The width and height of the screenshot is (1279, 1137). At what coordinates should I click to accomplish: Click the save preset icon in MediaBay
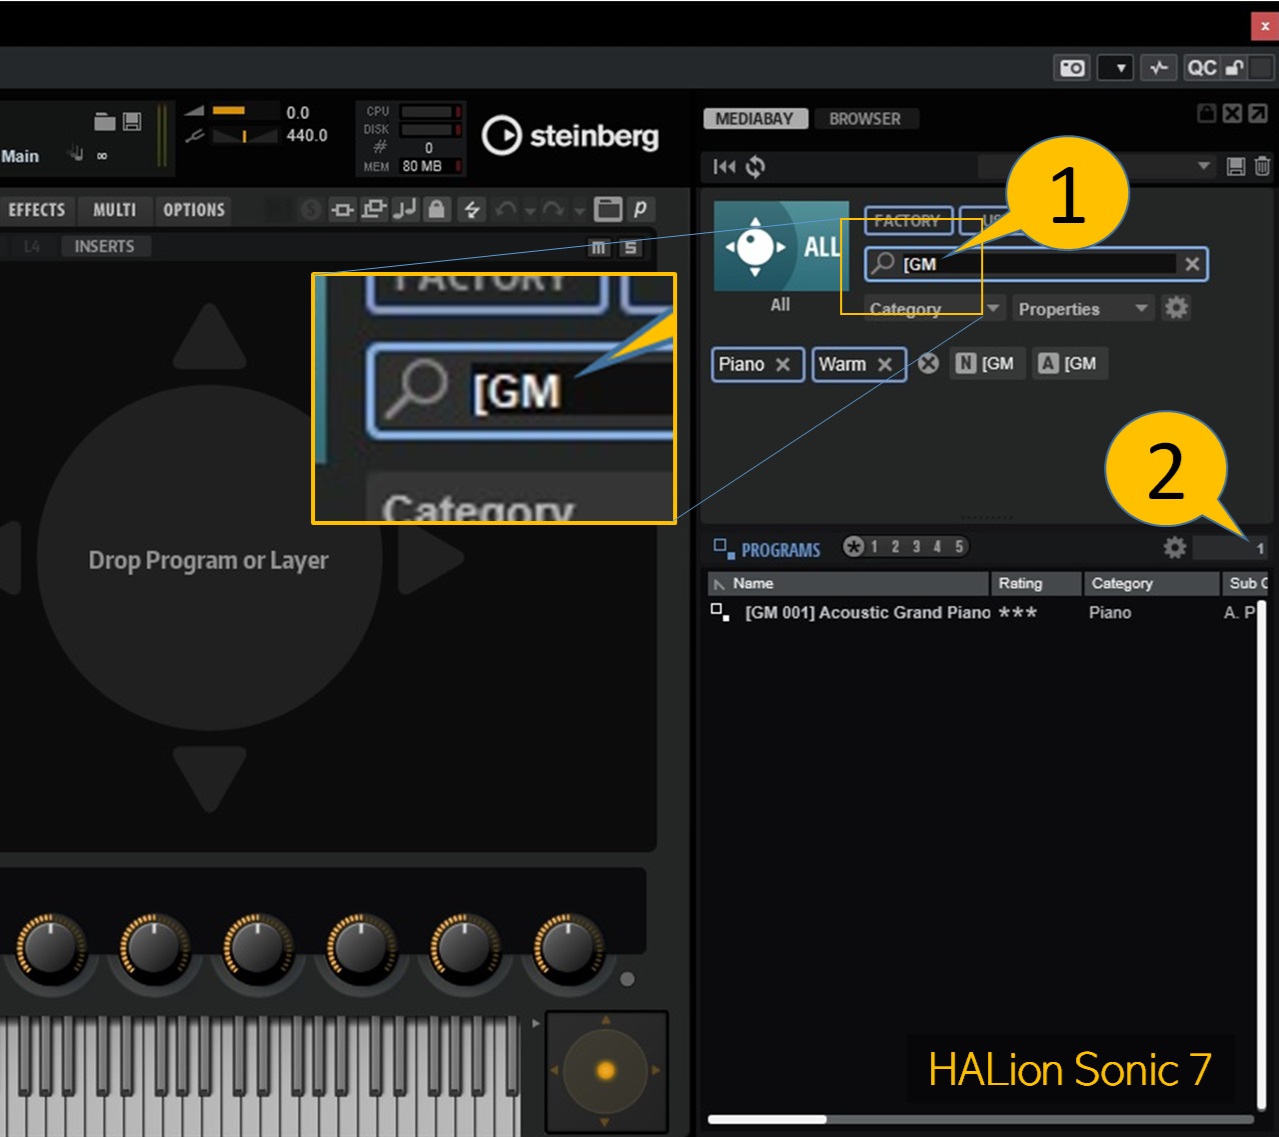1236,167
